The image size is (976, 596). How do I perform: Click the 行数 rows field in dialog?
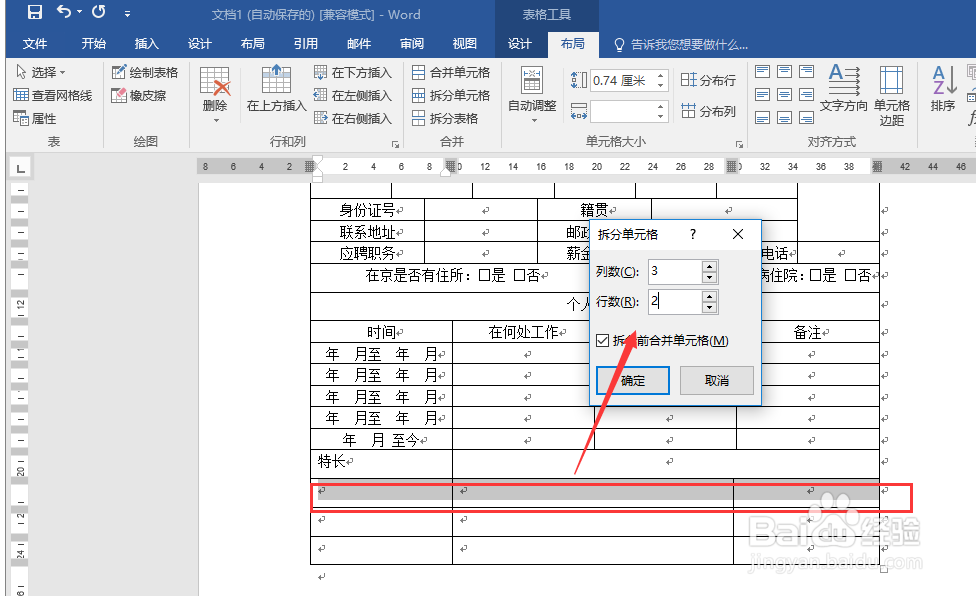(674, 302)
